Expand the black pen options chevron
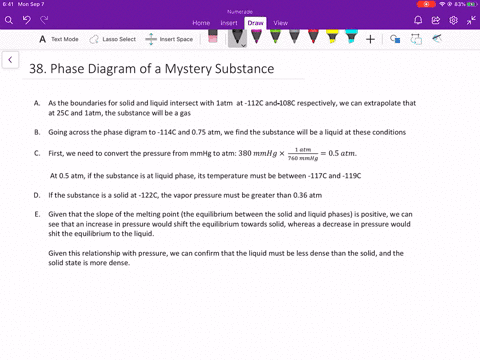The width and height of the screenshot is (480, 360). [244, 45]
